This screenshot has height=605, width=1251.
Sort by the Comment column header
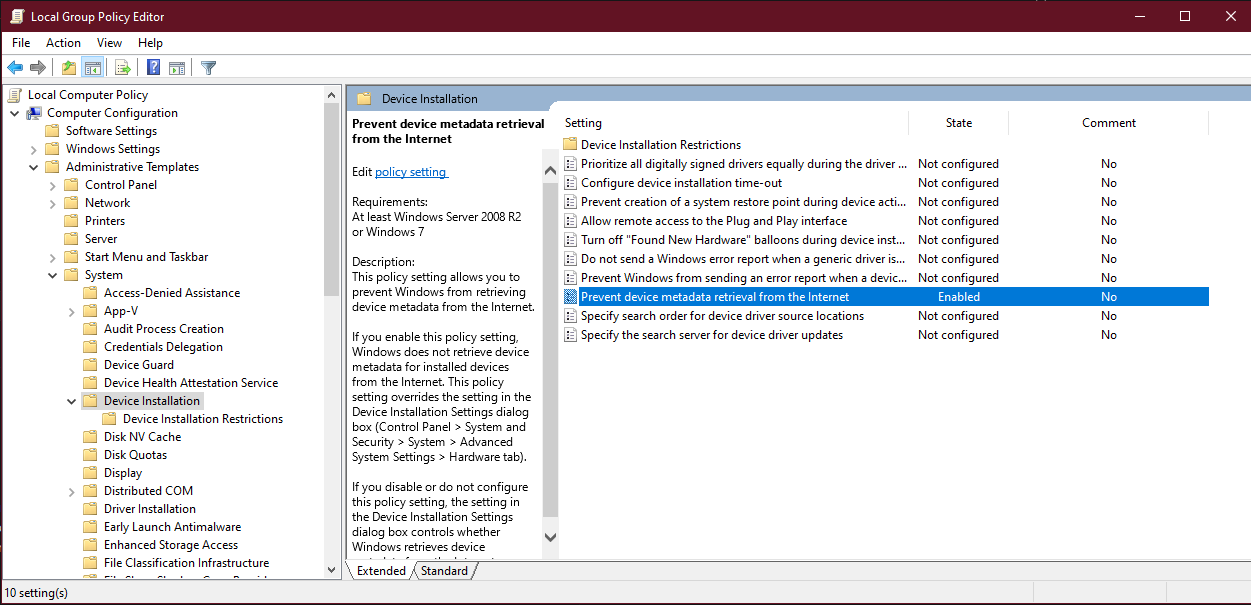(1109, 123)
